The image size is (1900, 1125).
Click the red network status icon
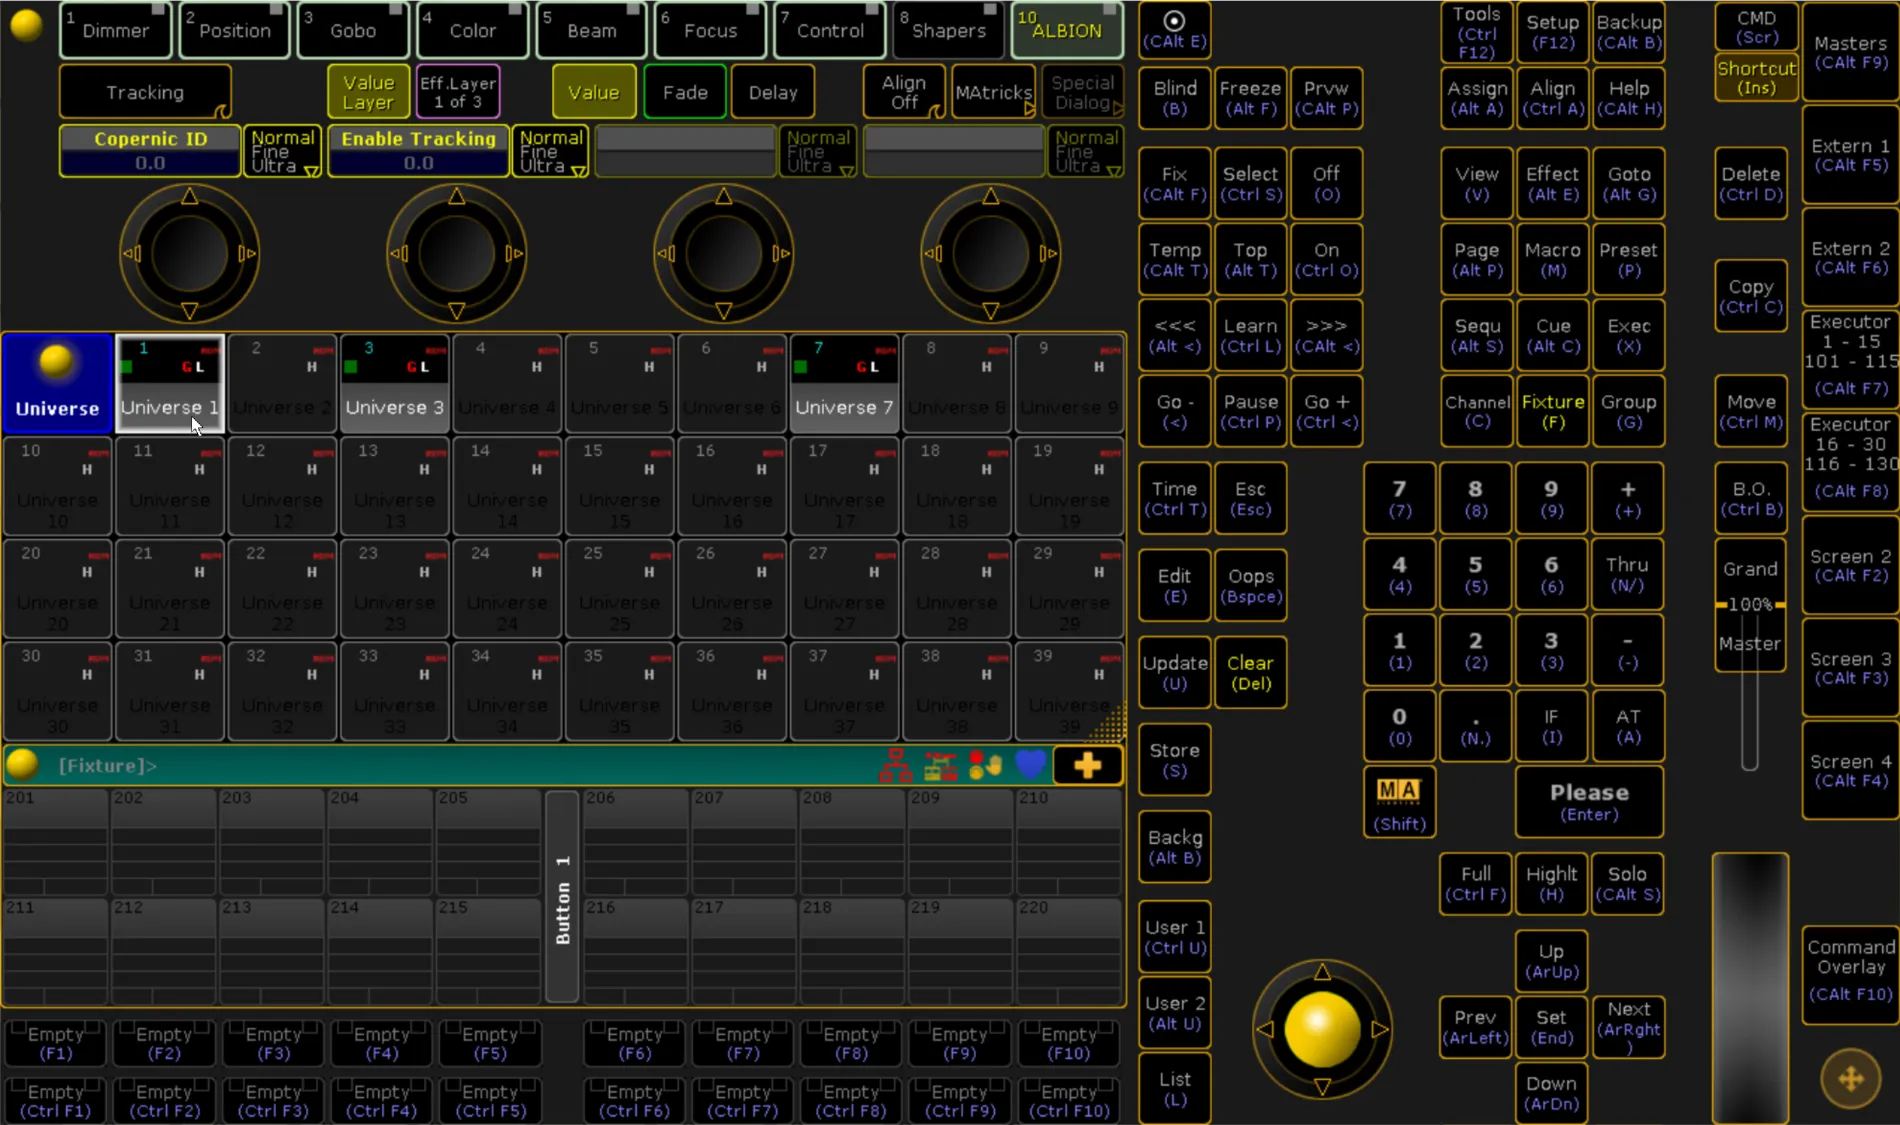point(895,766)
